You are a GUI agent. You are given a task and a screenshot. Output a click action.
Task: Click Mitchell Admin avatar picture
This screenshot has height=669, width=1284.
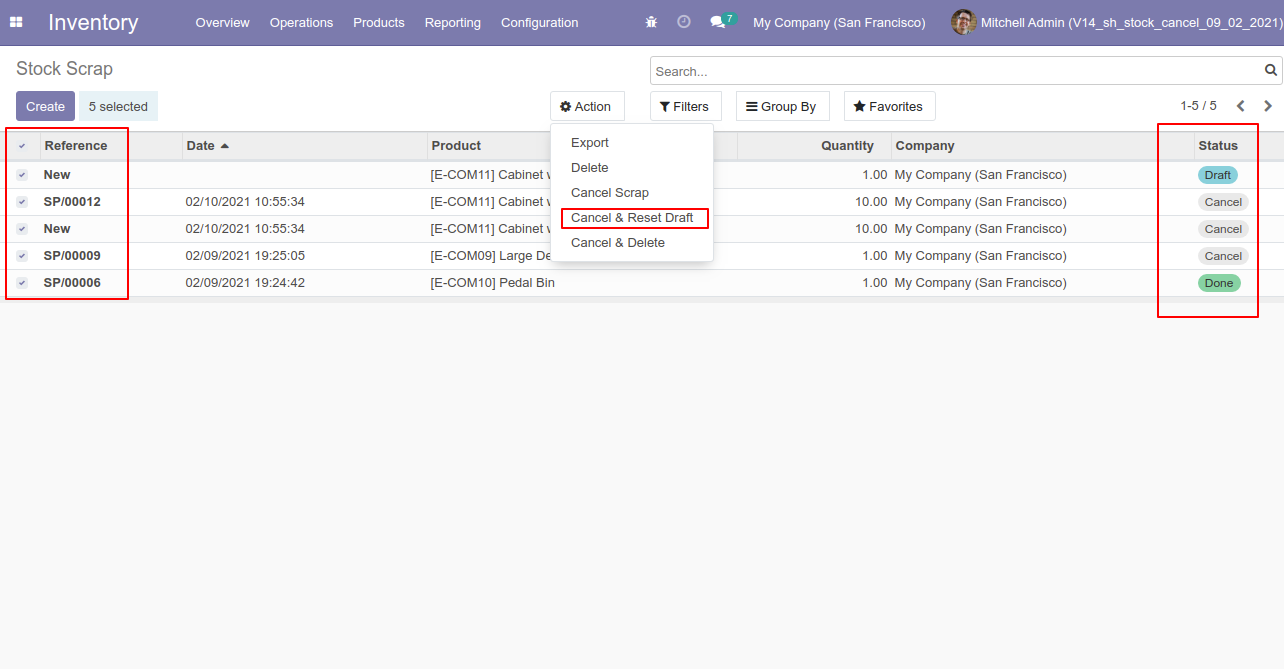coord(963,22)
